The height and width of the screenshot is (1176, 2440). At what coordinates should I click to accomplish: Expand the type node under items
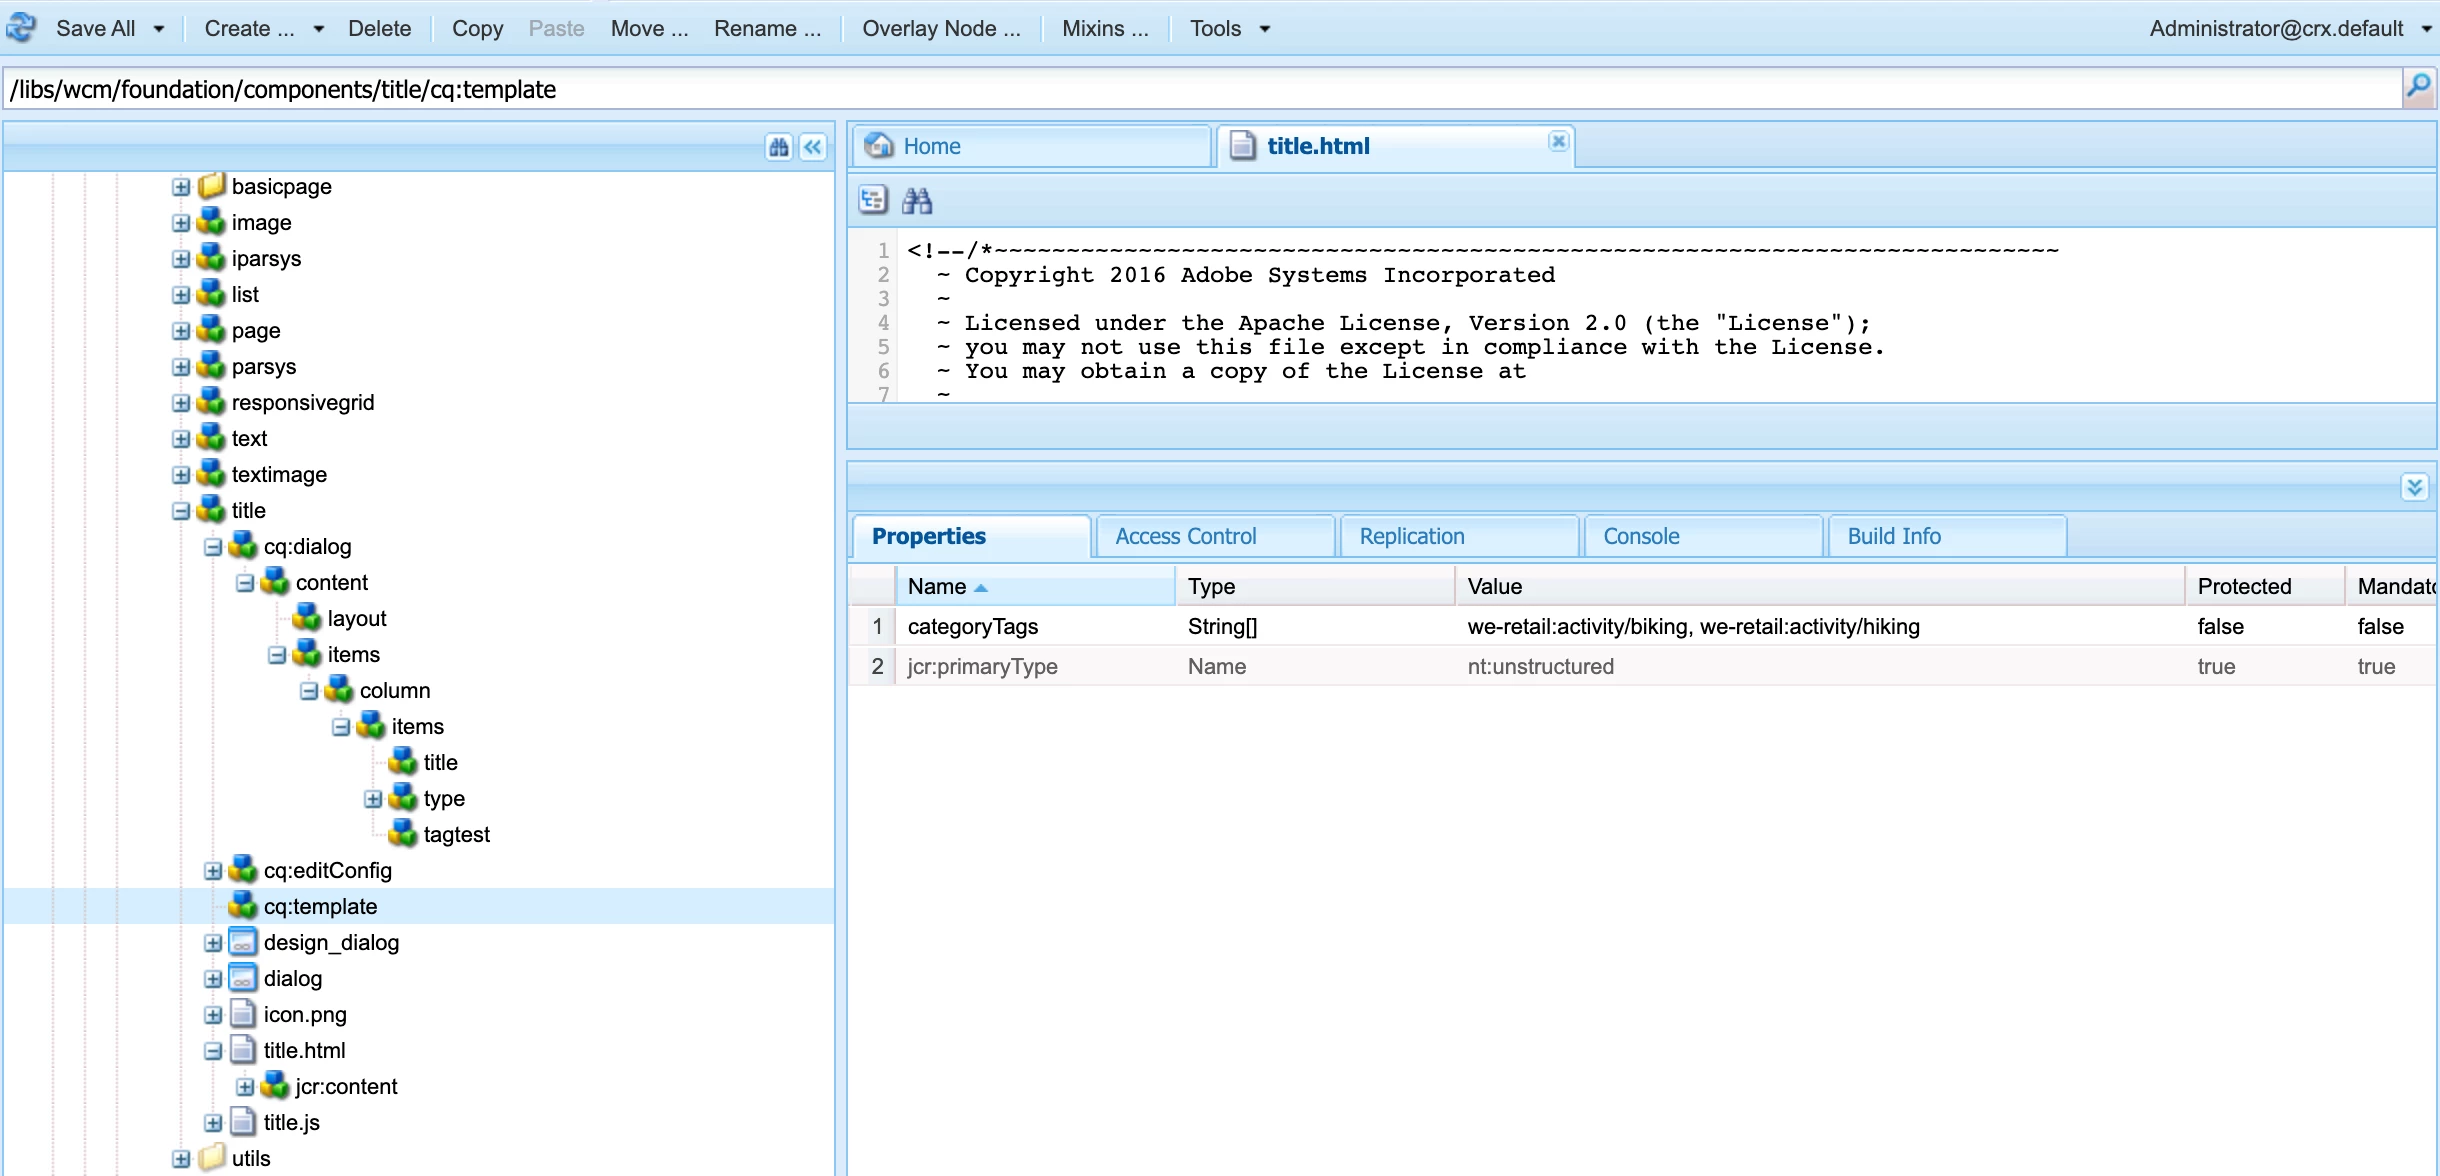373,799
